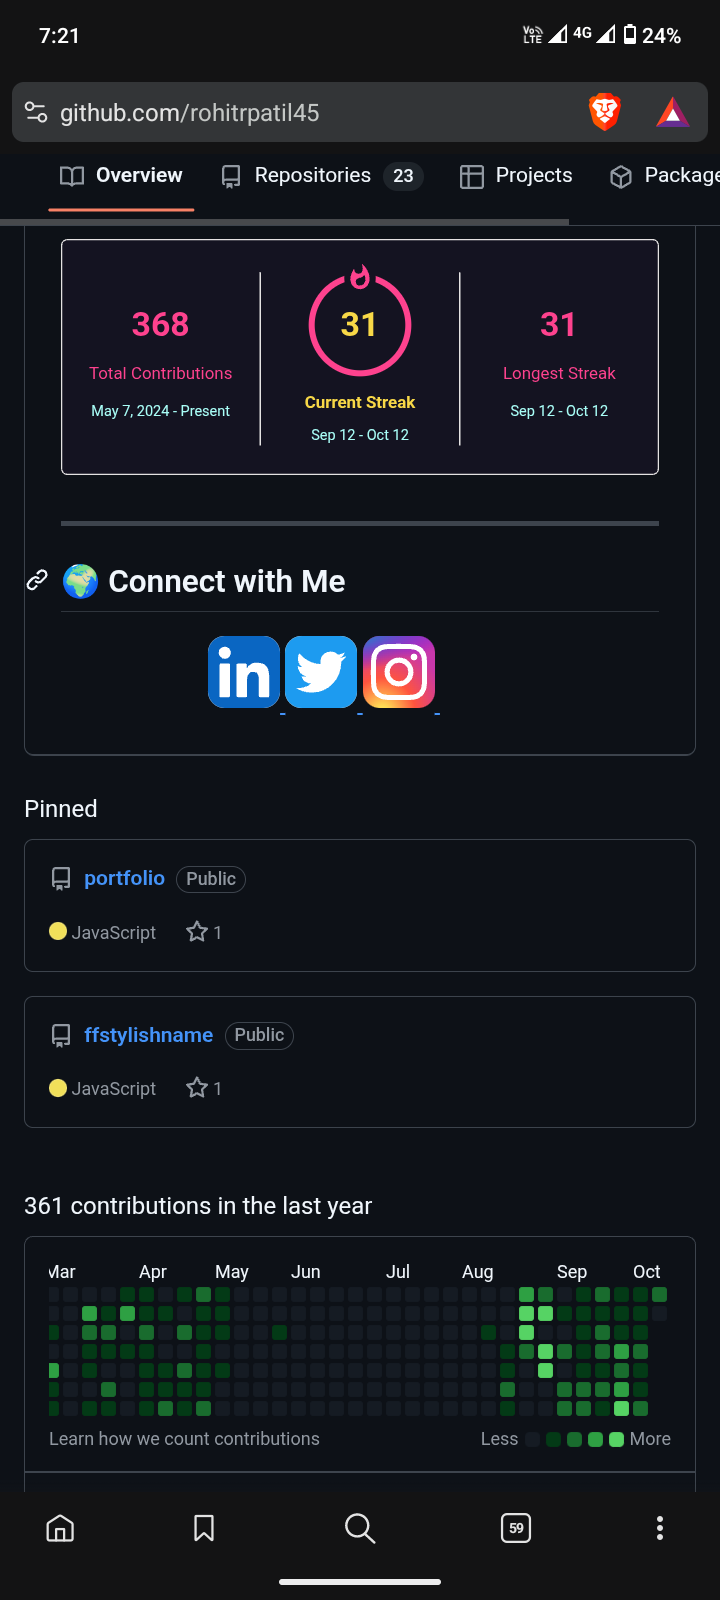Open the browser three-dot menu

659,1528
